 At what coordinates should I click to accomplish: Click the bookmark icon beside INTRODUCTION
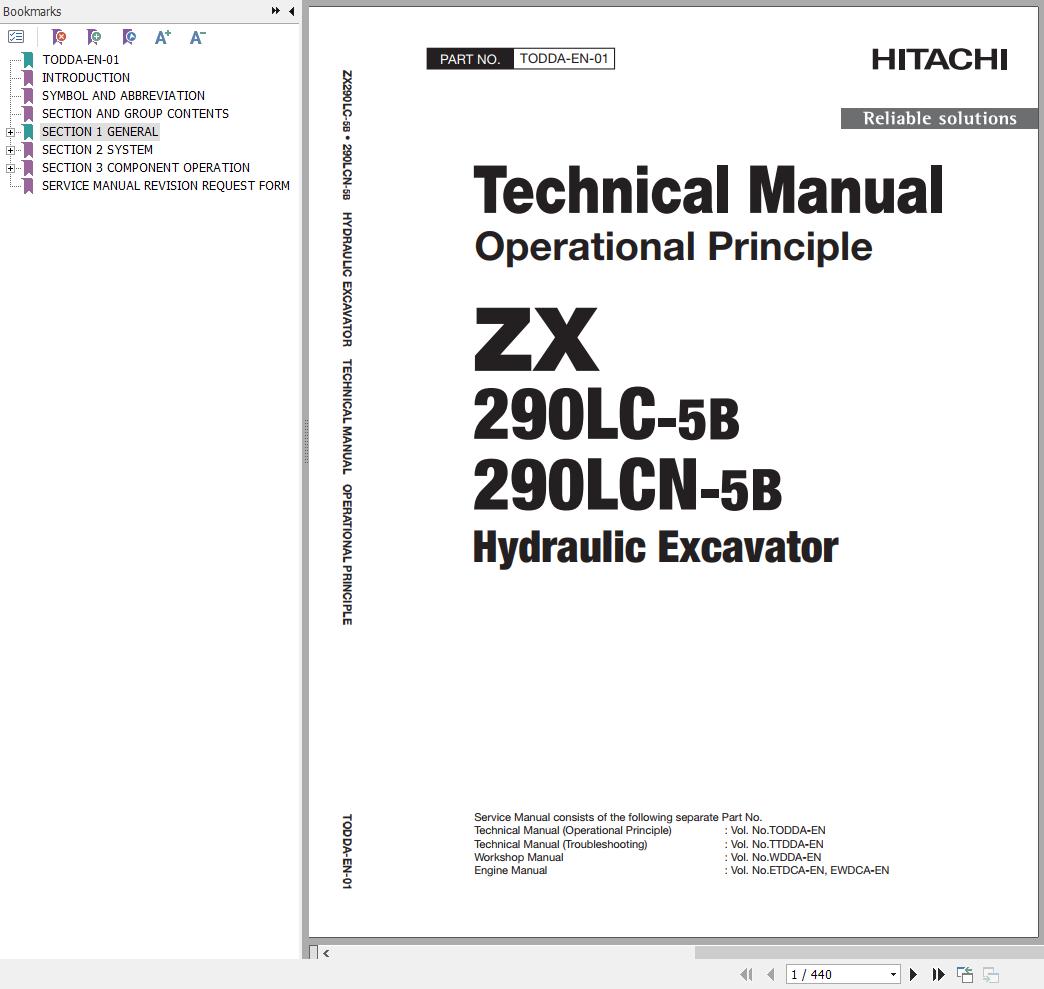[28, 78]
